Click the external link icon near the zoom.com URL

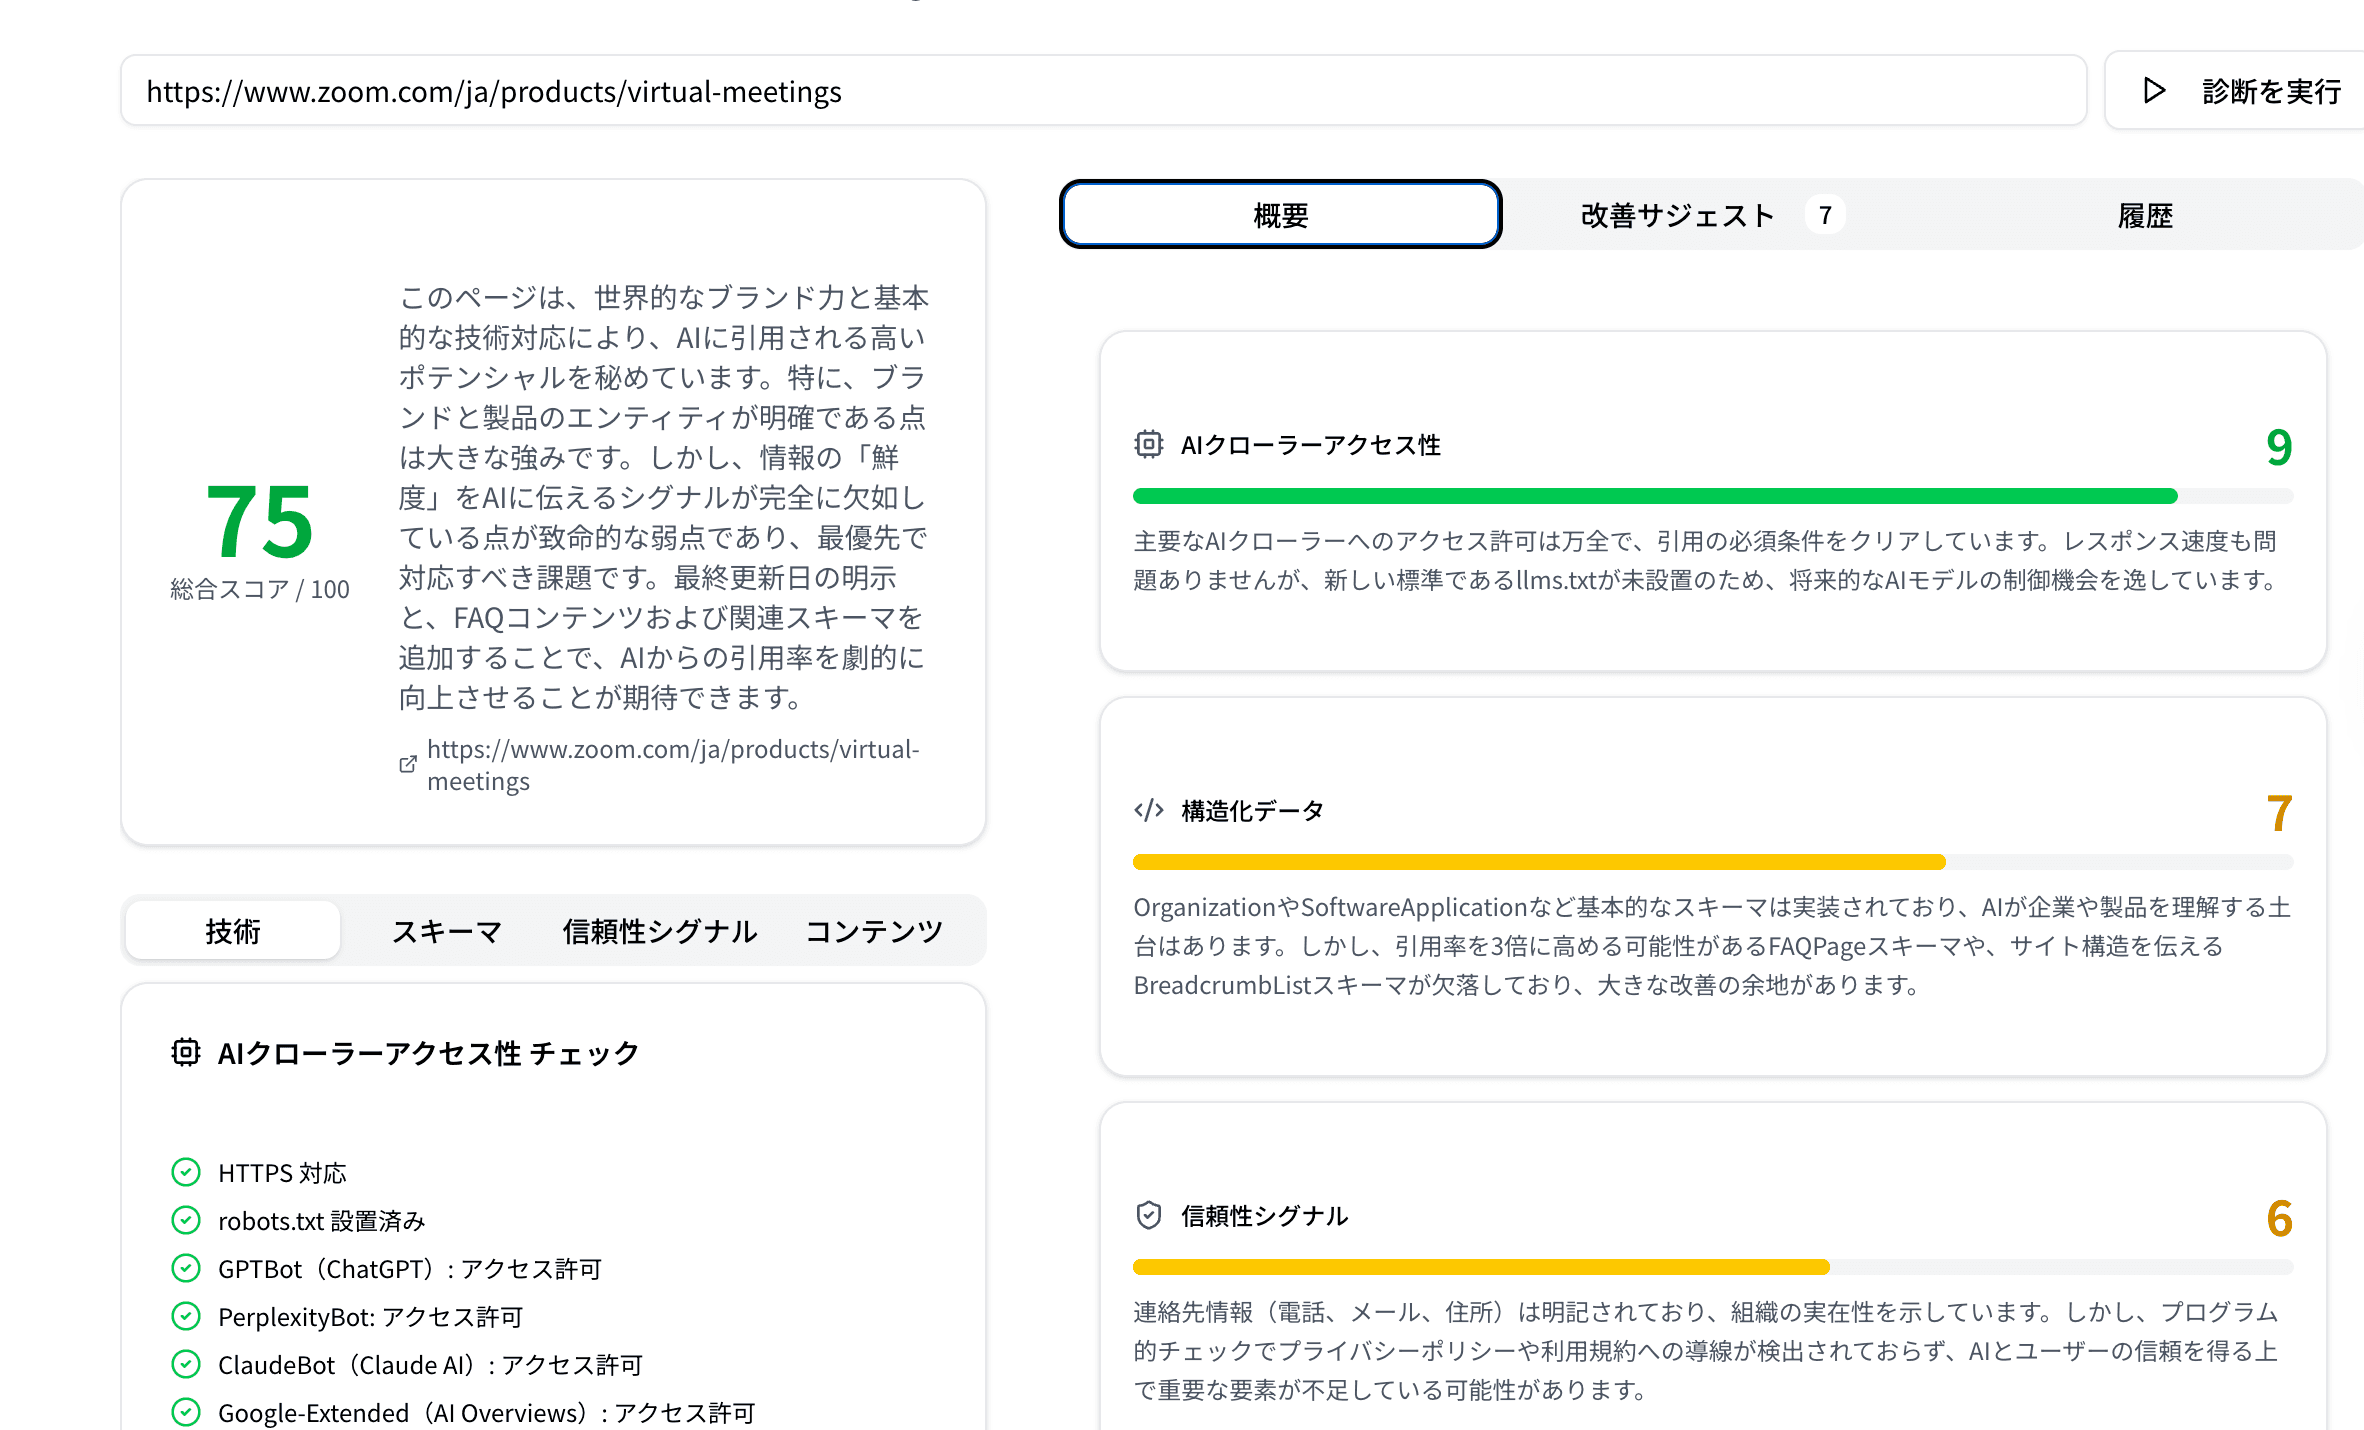[406, 763]
